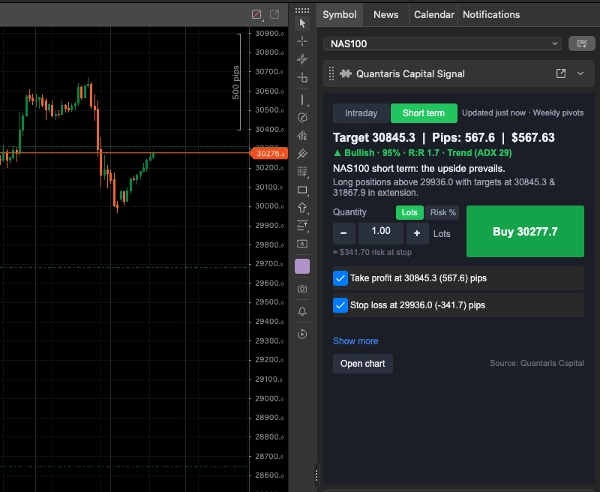Set quantity mode to Risk %

443,212
